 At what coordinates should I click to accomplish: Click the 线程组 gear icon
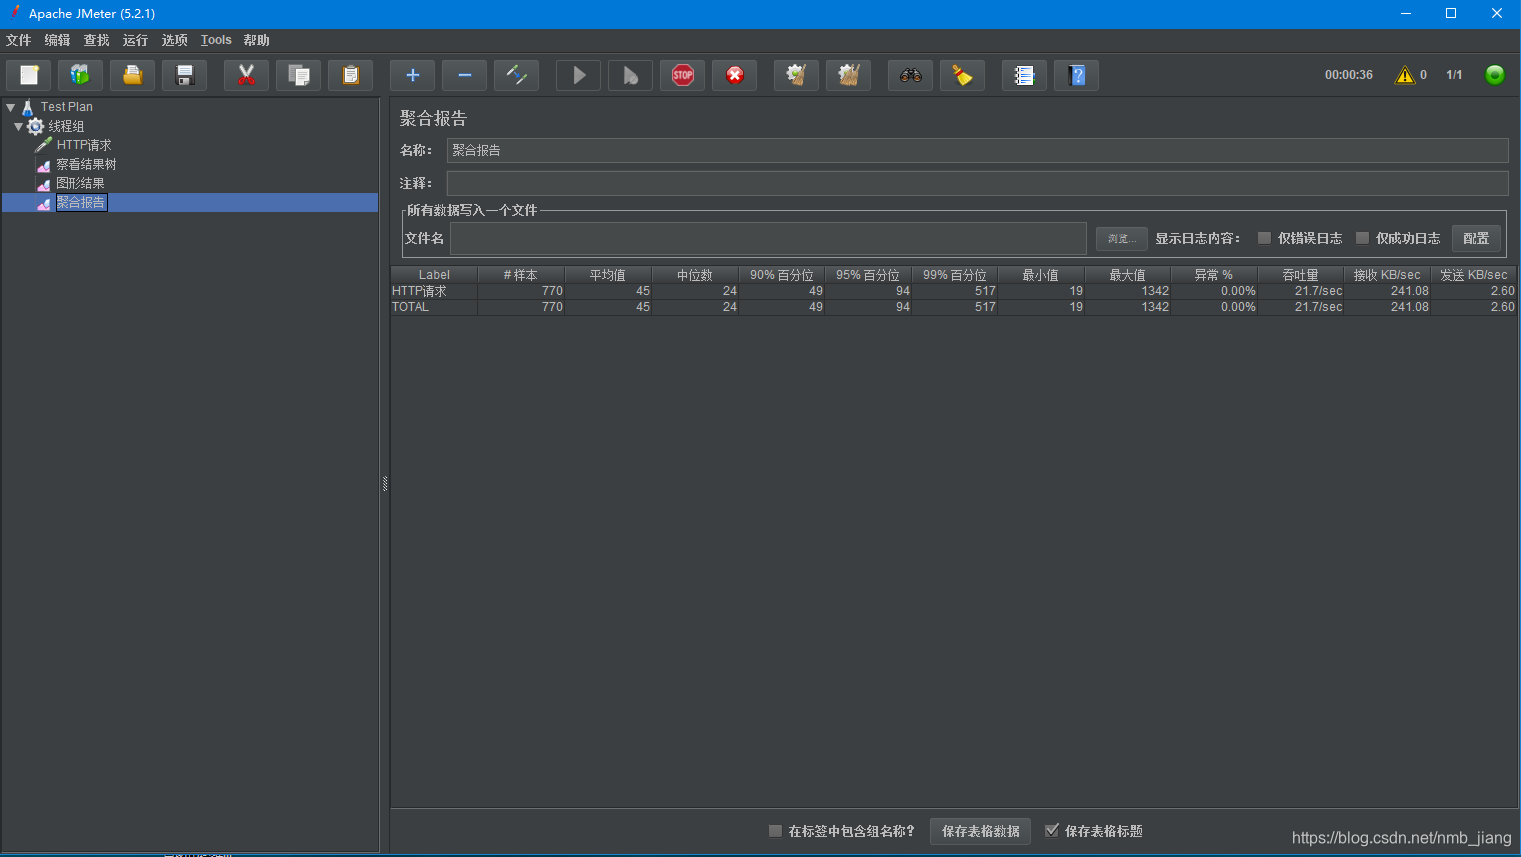point(36,126)
